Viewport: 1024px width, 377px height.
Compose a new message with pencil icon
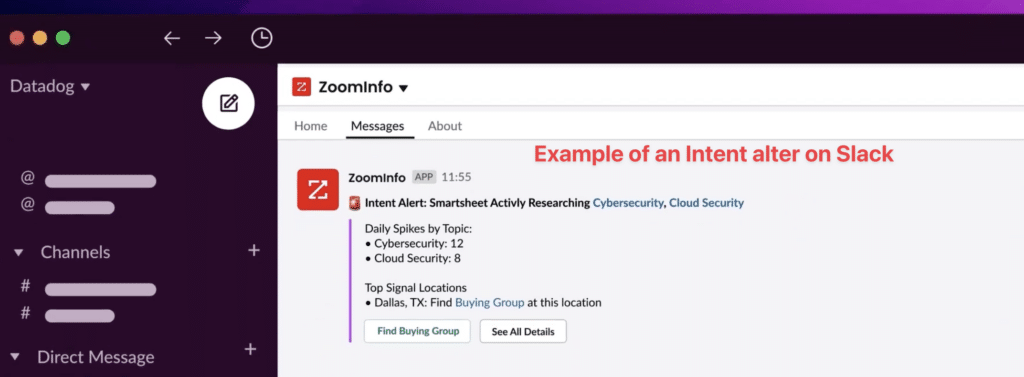click(229, 103)
